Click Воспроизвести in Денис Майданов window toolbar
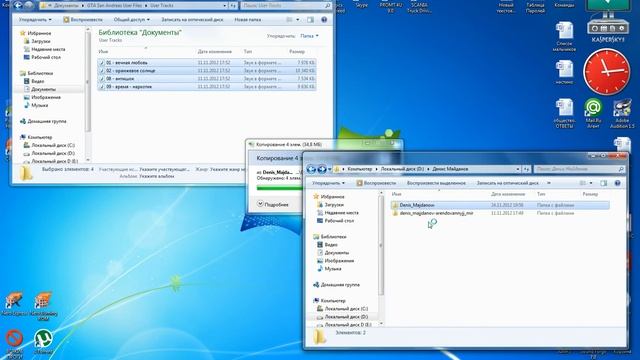This screenshot has height=360, width=640. (x=376, y=183)
